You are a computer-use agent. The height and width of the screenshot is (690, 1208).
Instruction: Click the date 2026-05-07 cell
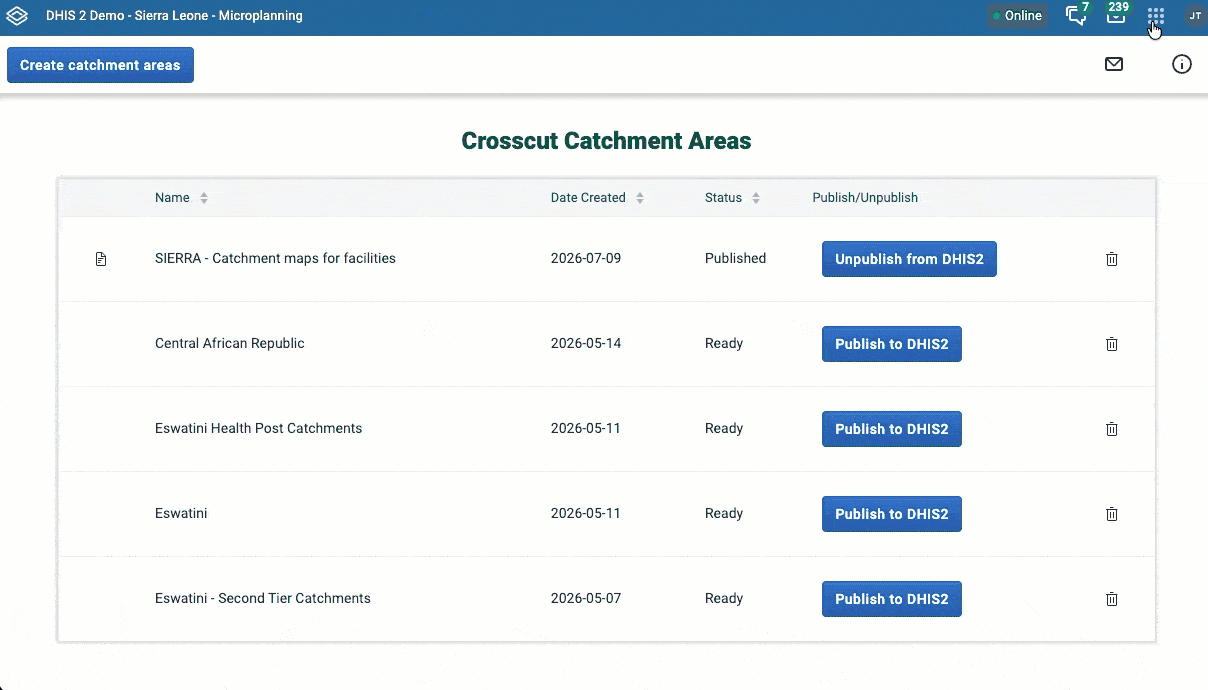[x=586, y=598]
